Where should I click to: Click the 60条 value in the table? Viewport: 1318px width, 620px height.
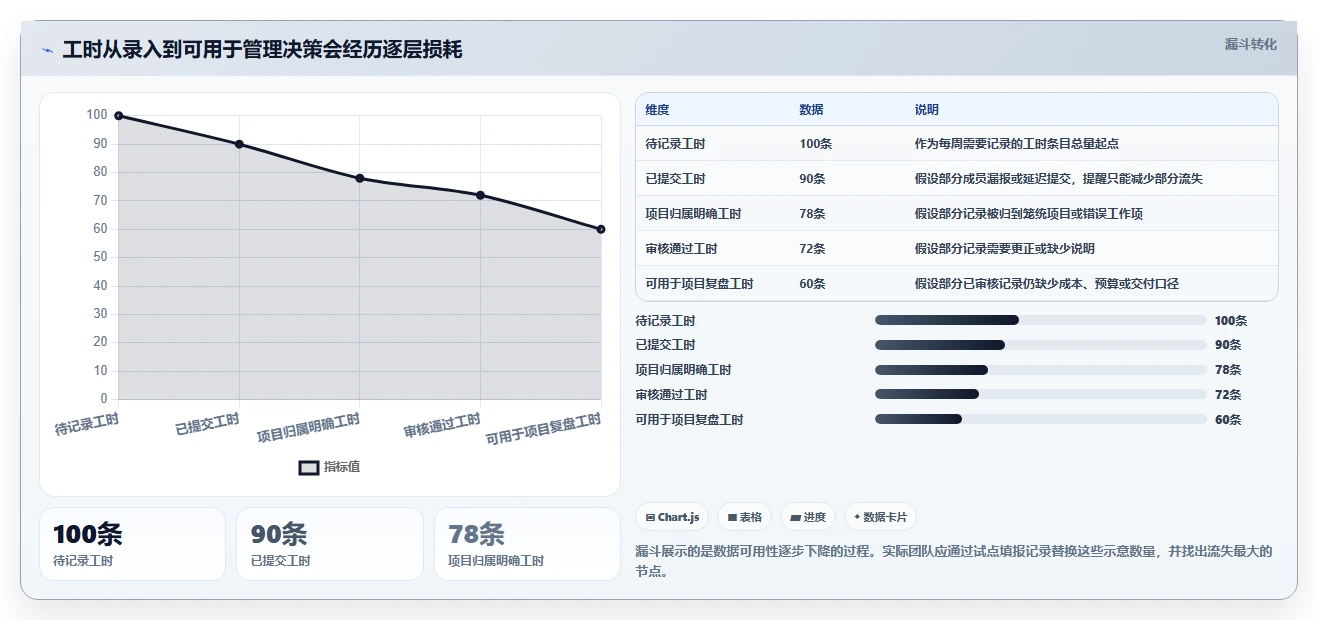point(812,284)
